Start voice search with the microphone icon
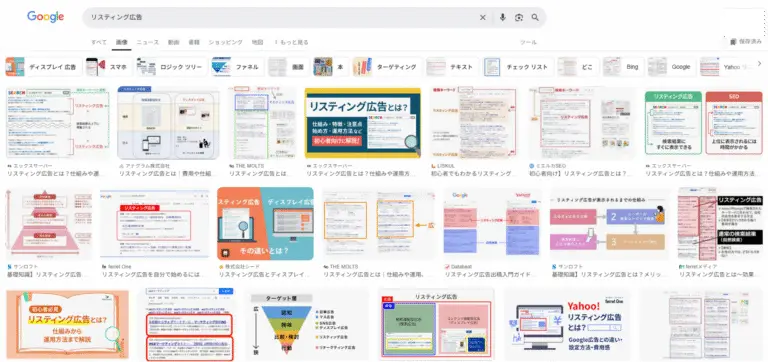Screen dimensions: 768x362 (503, 18)
